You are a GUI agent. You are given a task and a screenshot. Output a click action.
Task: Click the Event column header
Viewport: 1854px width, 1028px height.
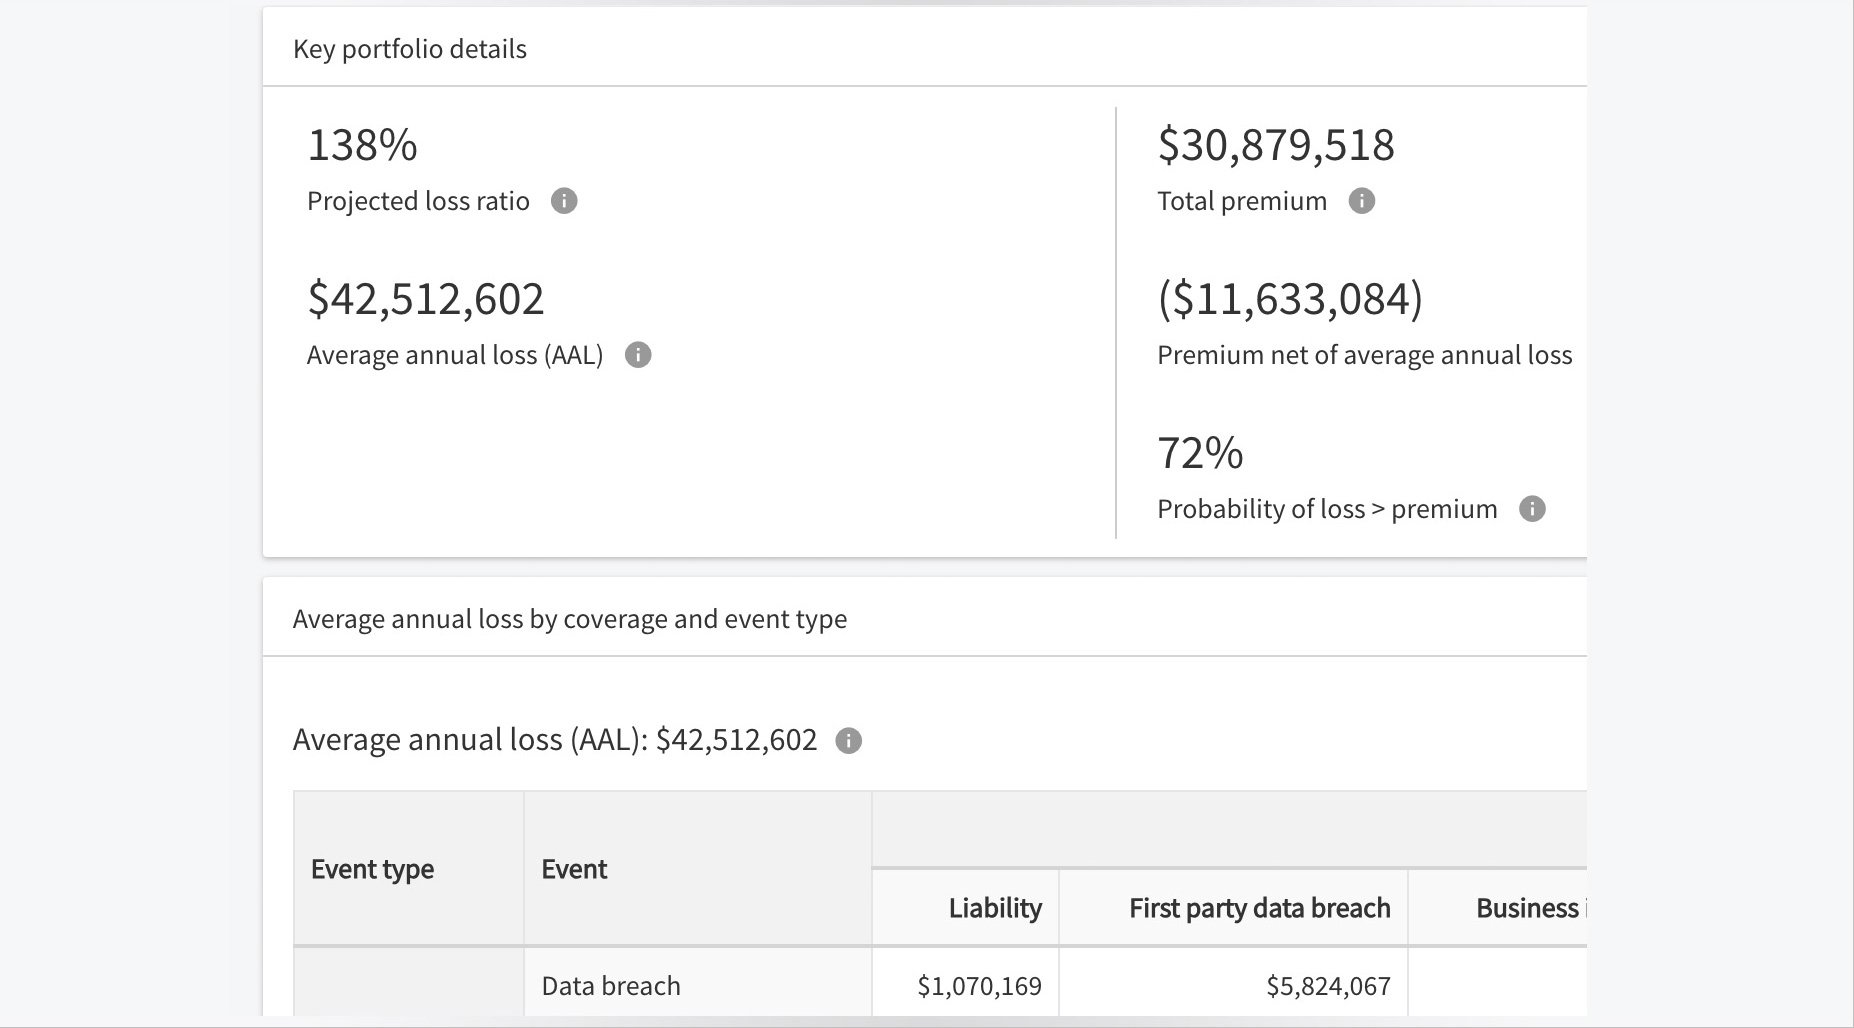click(x=574, y=869)
